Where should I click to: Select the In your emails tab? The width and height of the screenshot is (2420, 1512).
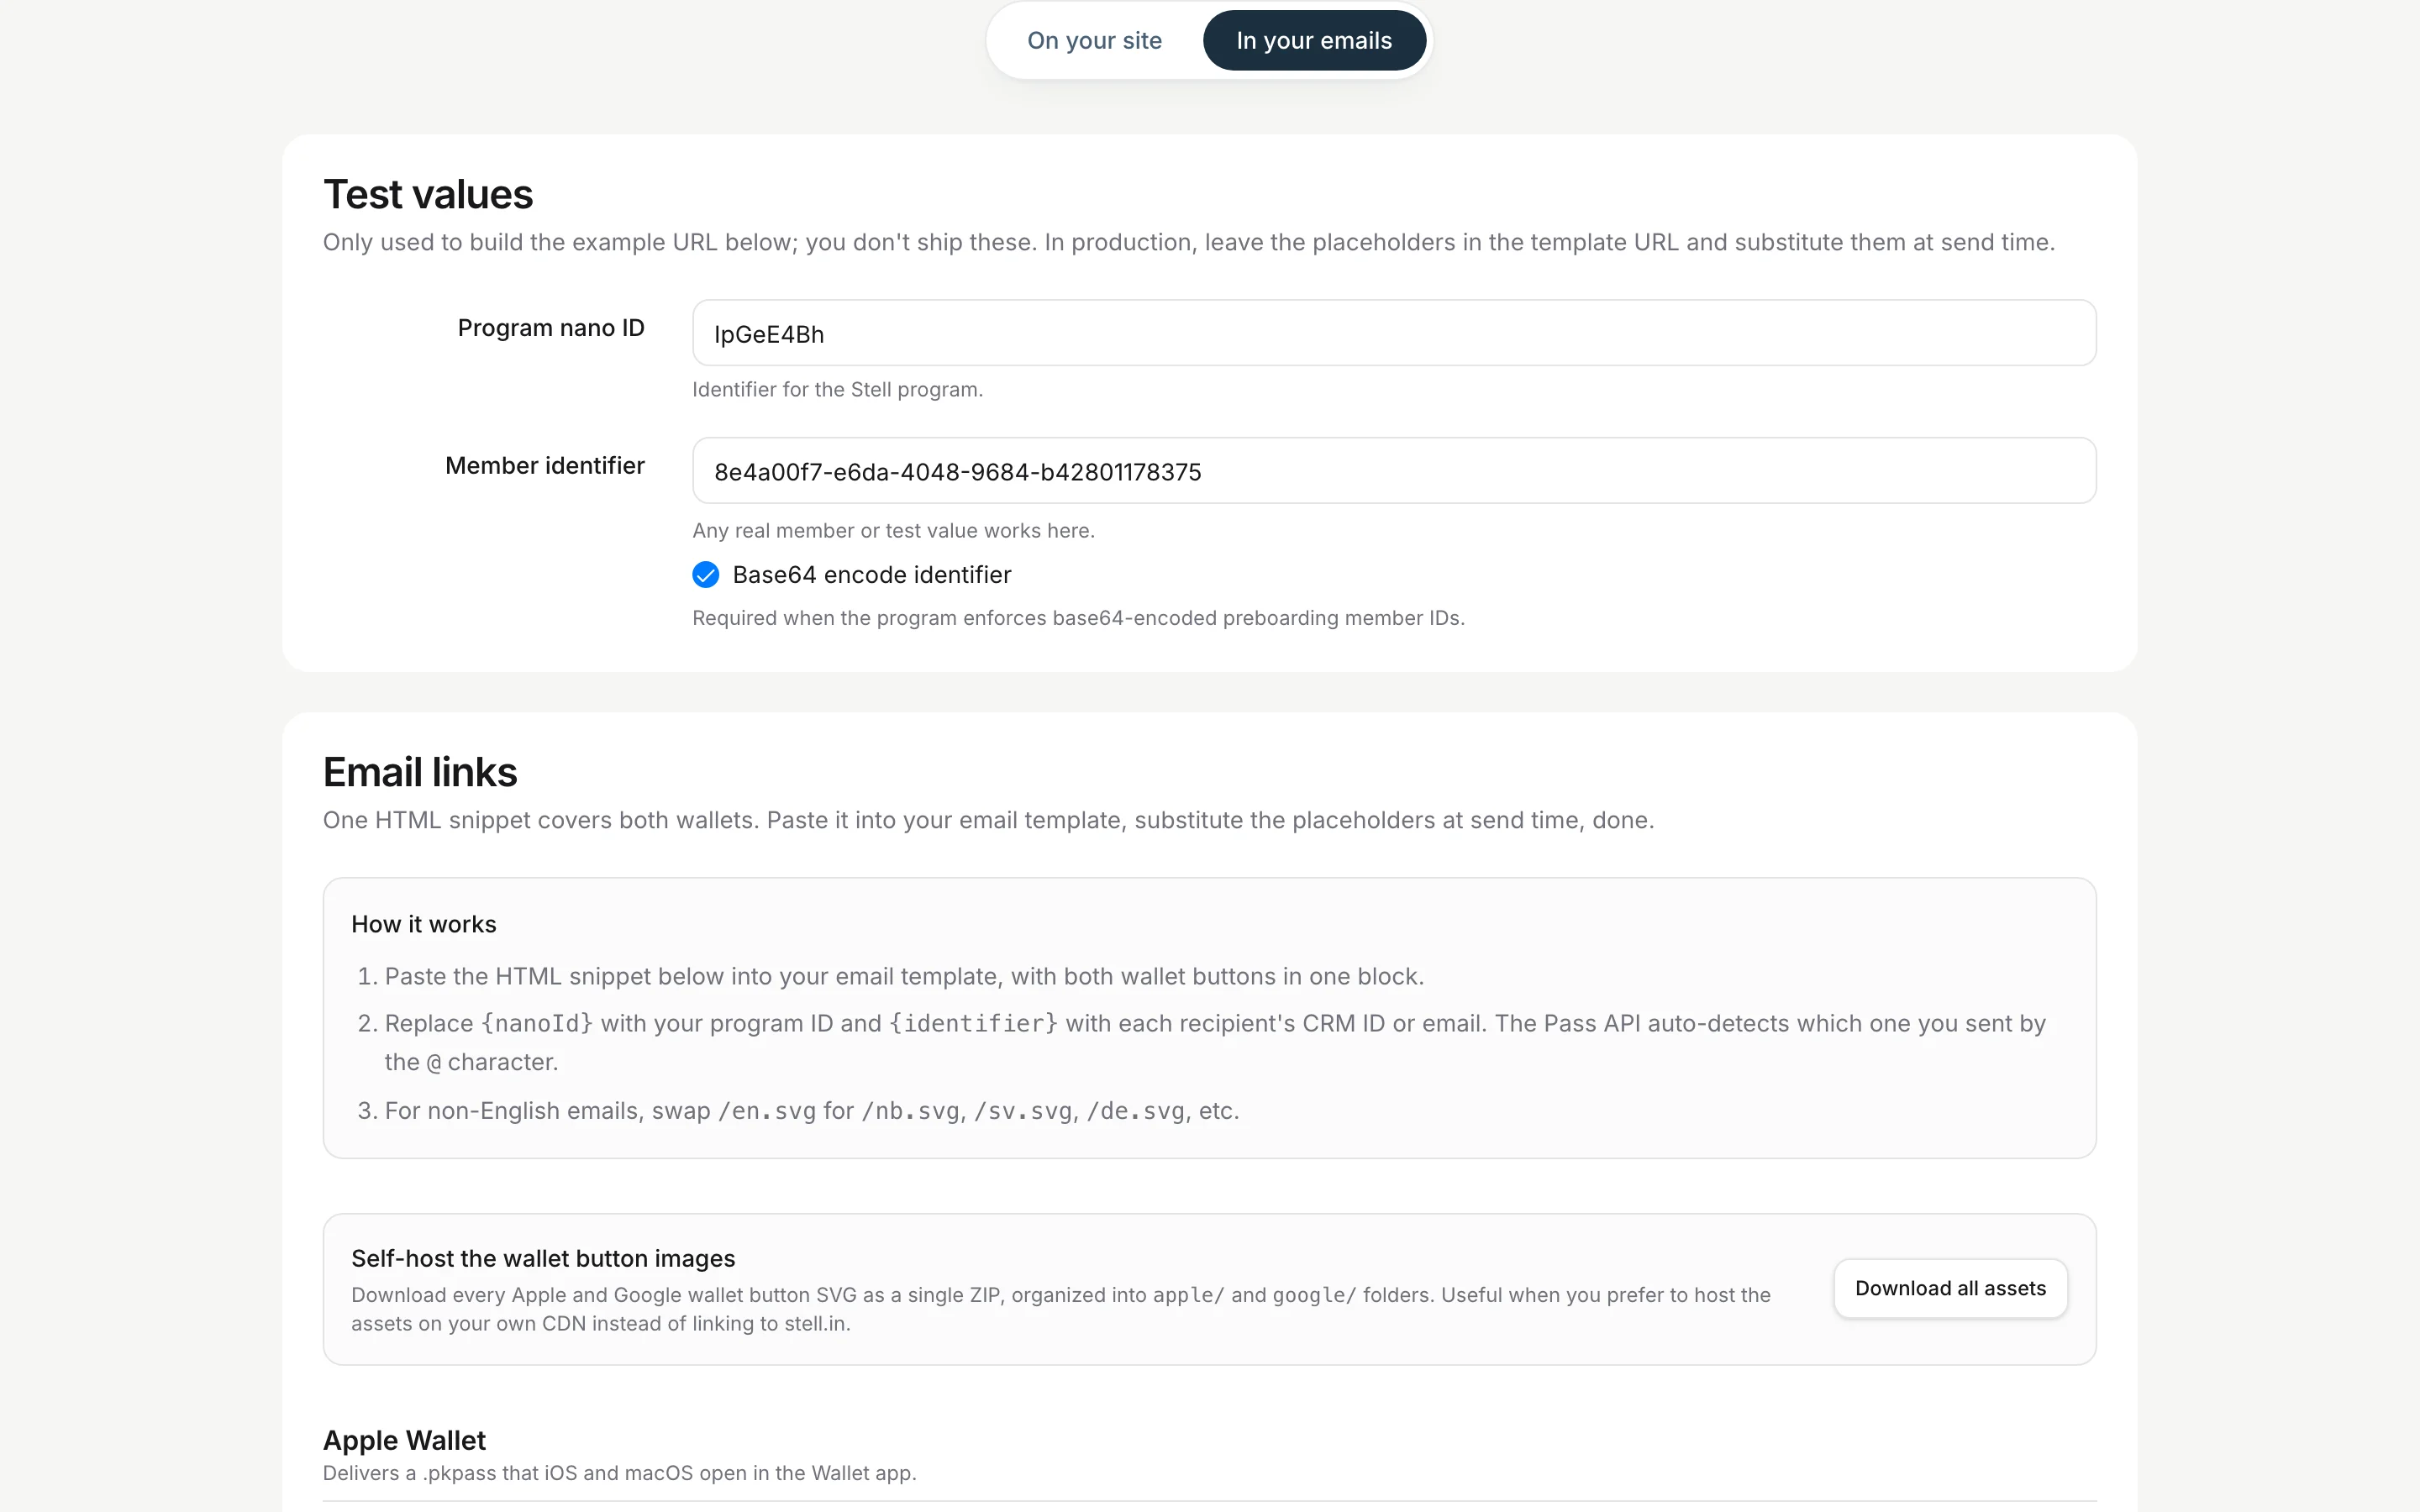tap(1313, 41)
